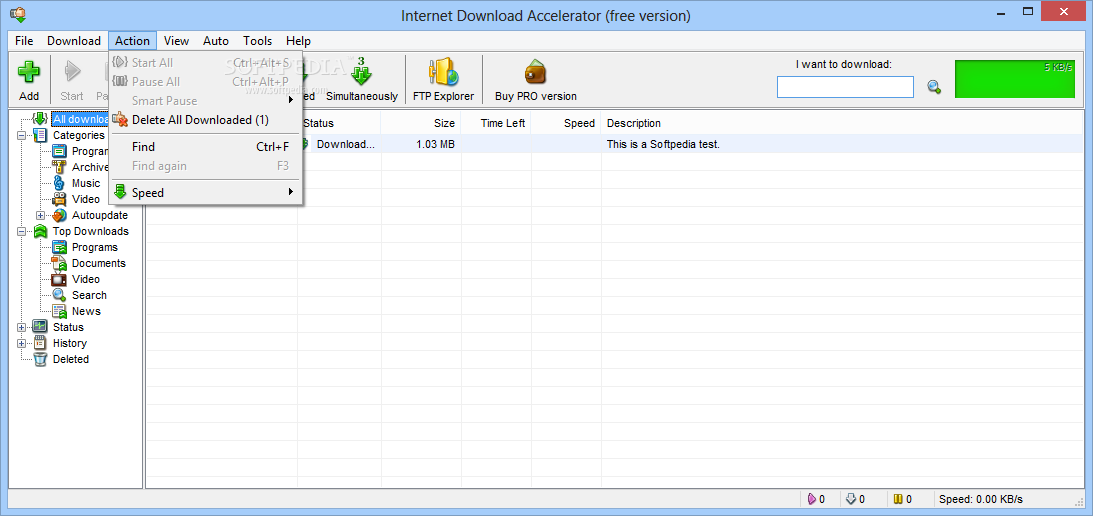Select the Music category
The height and width of the screenshot is (516, 1093).
coord(86,183)
